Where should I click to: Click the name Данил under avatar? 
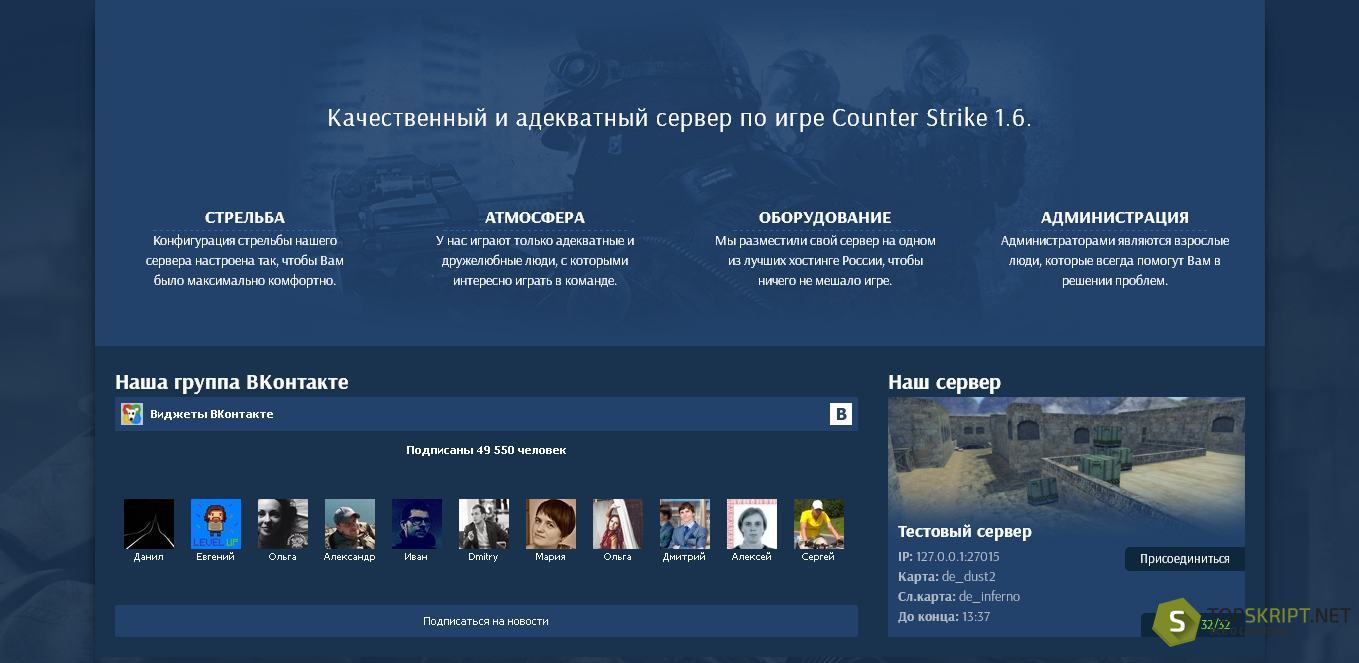(x=149, y=557)
